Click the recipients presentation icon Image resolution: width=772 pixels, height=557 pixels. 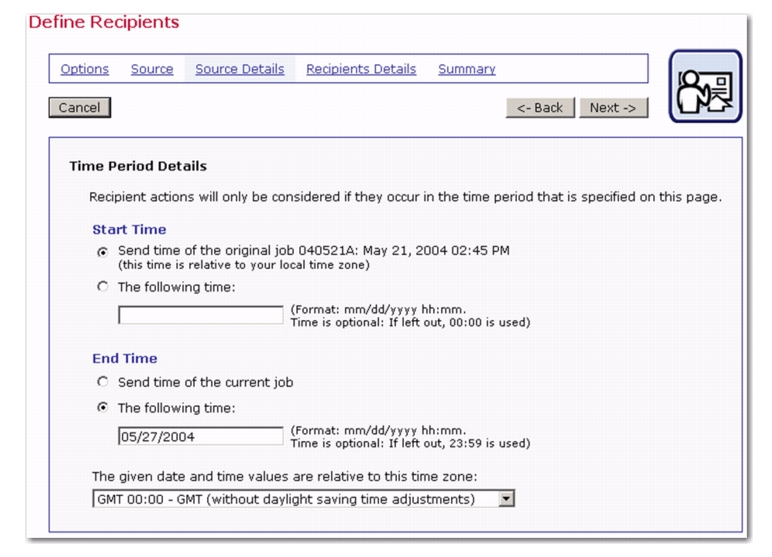tap(705, 86)
